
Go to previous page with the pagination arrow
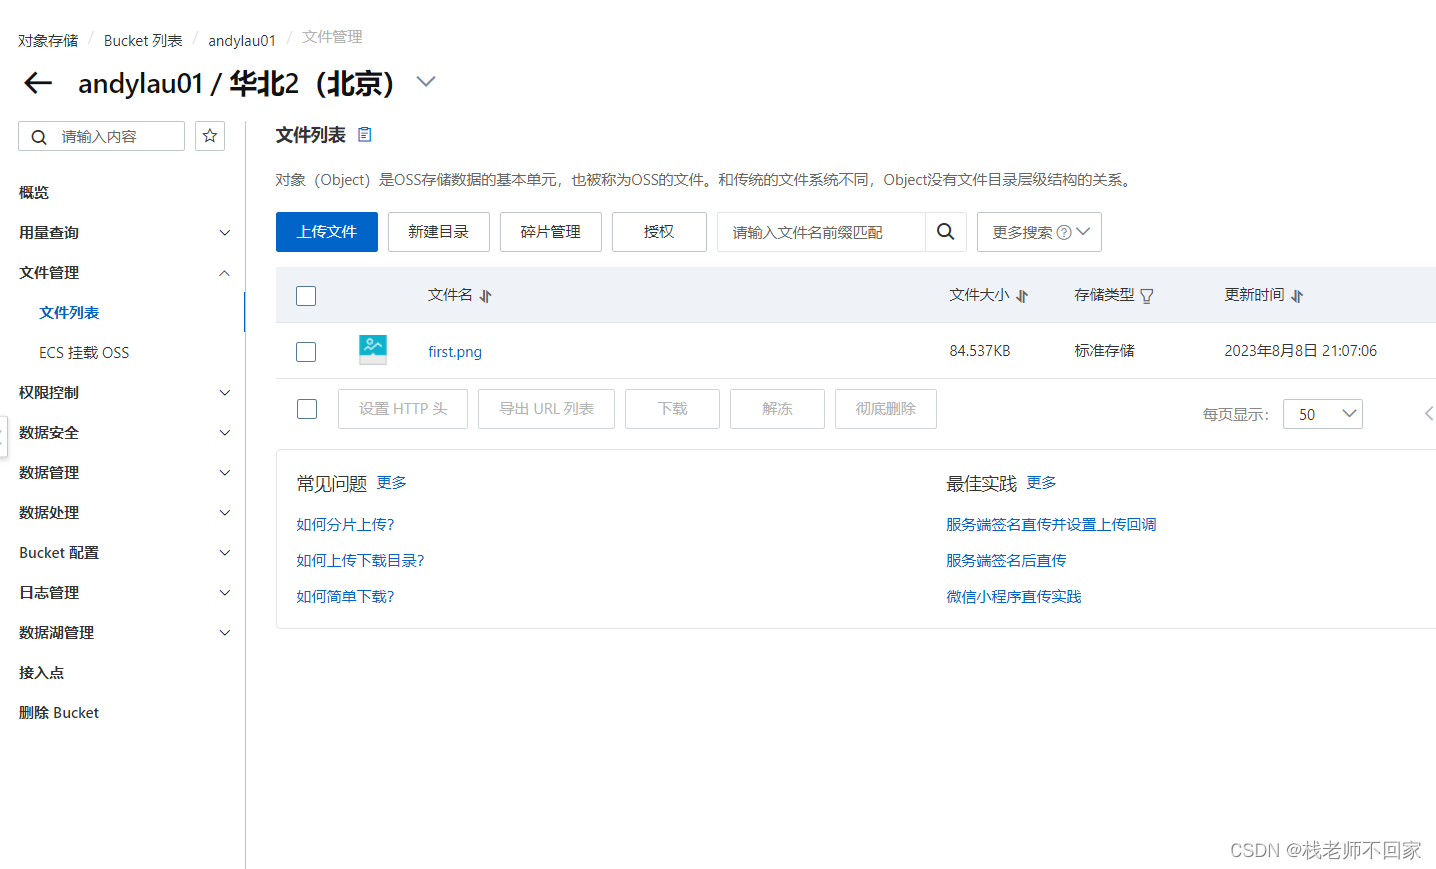pos(1429,413)
